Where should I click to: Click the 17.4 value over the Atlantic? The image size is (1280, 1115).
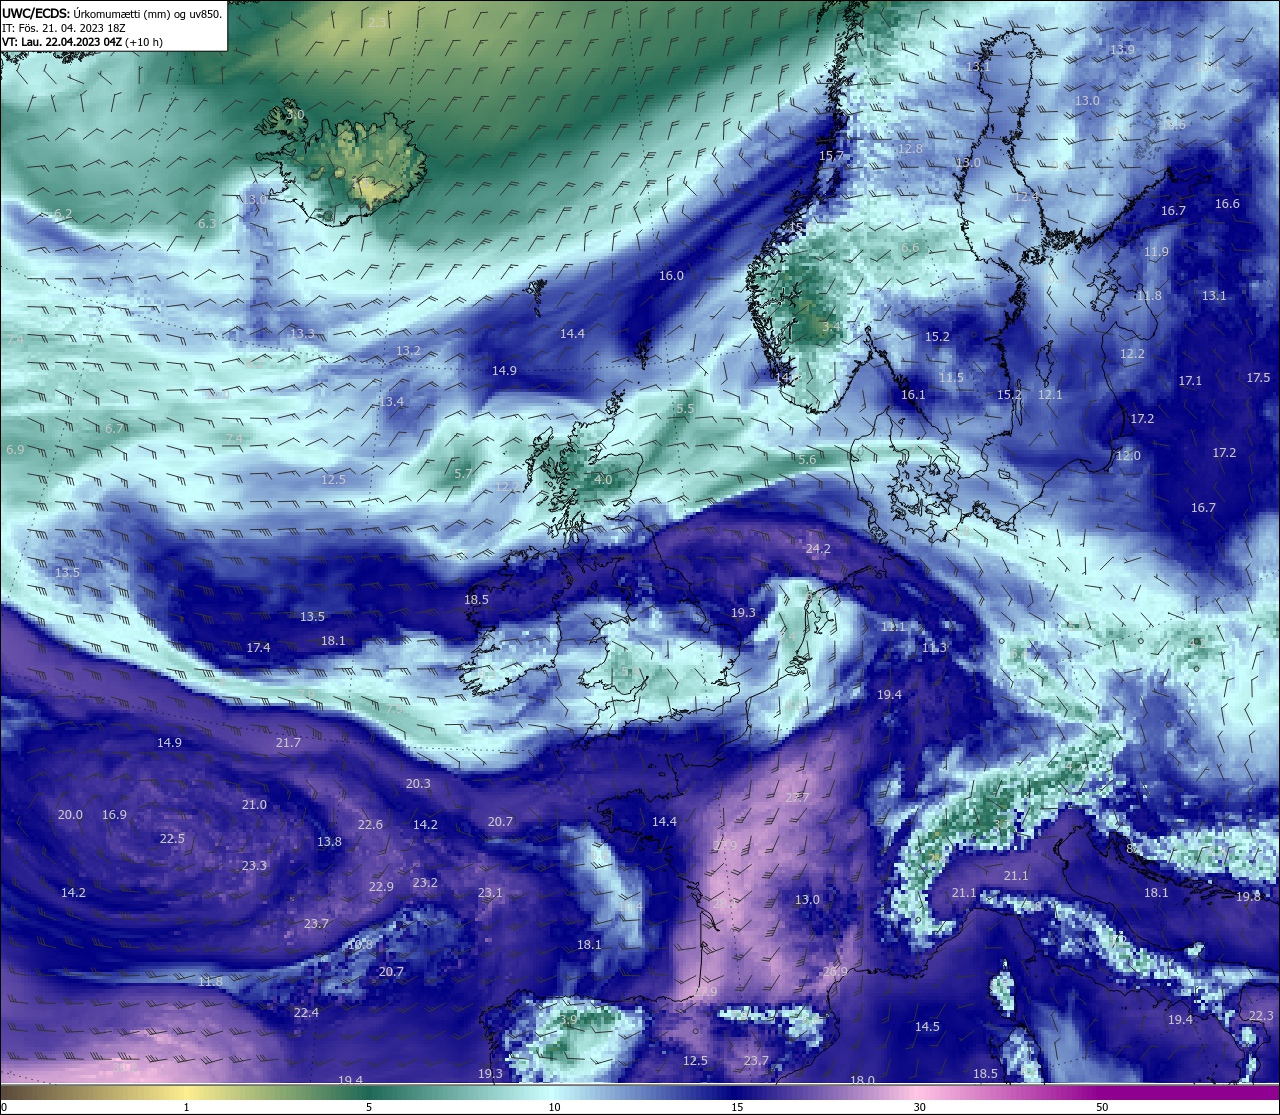coord(258,648)
